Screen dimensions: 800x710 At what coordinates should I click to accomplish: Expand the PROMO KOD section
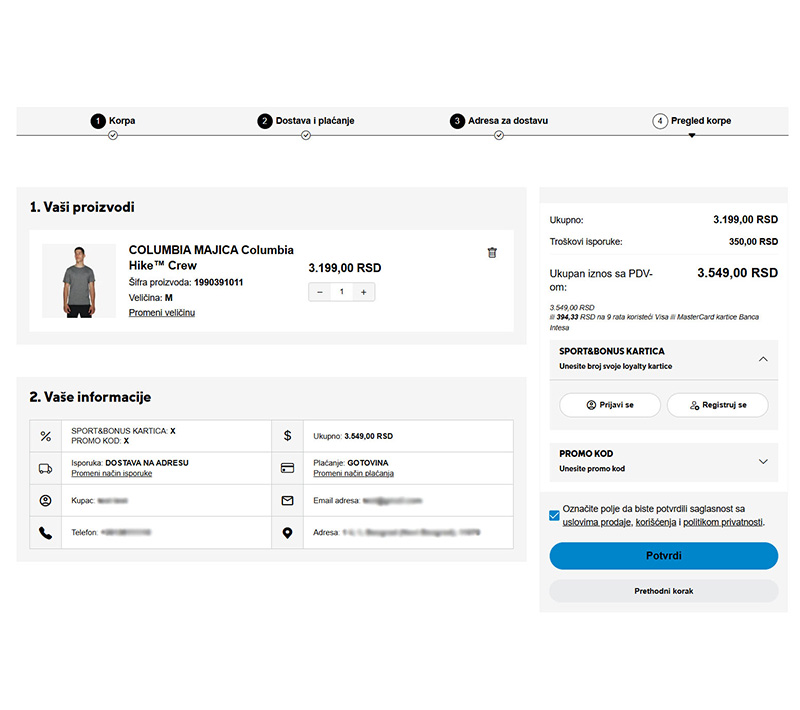pos(763,461)
